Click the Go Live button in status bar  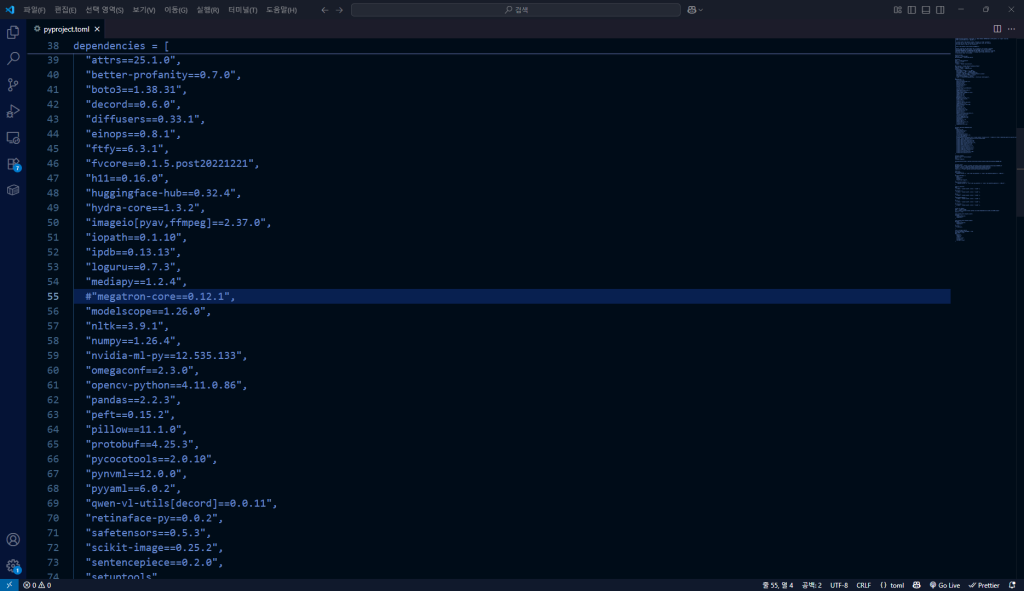[944, 585]
